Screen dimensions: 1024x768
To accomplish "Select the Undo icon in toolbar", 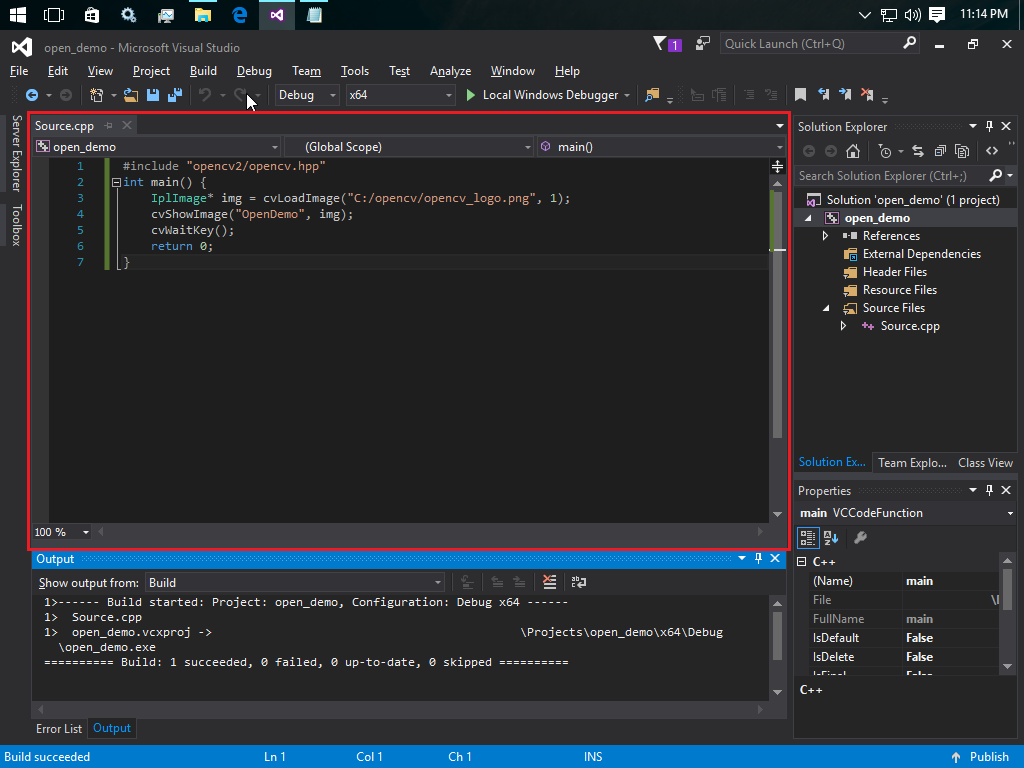I will (x=204, y=94).
